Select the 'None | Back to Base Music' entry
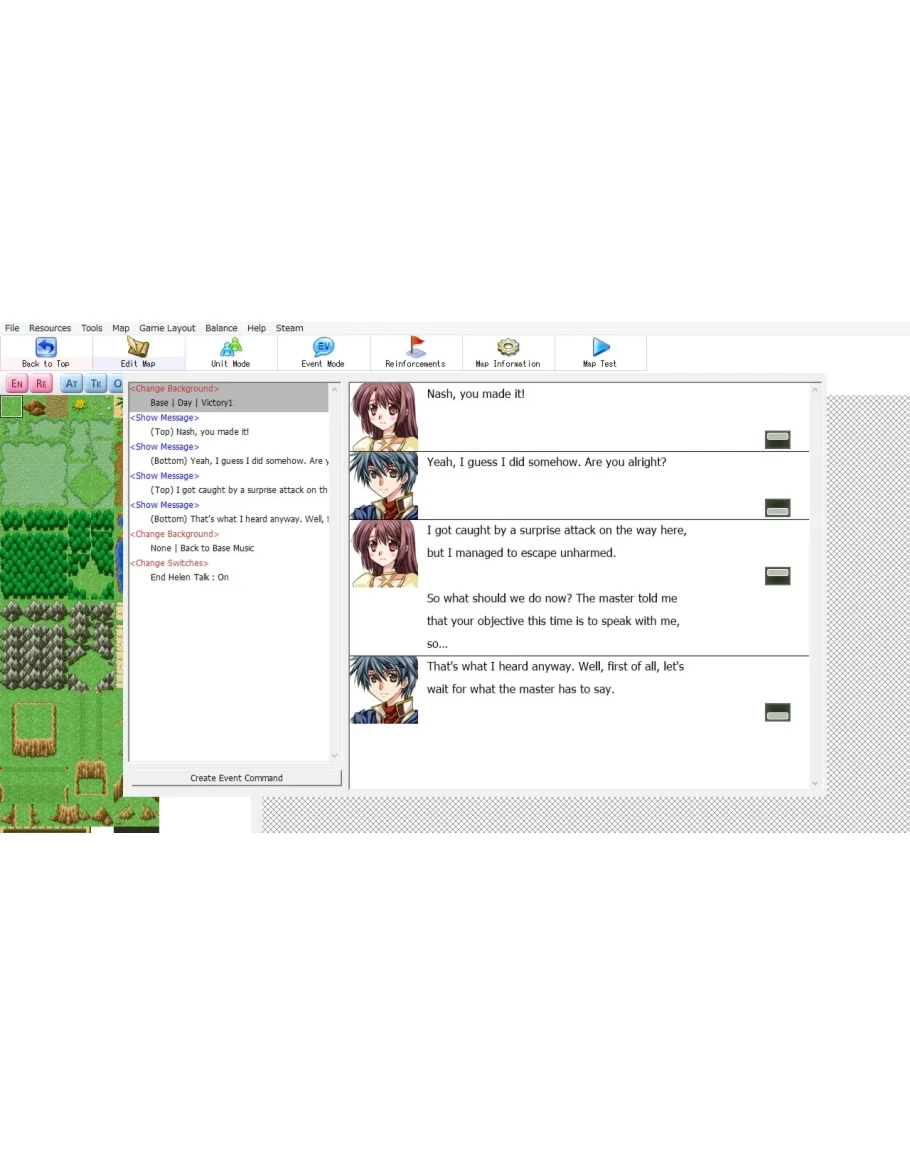The height and width of the screenshot is (1155, 910). (x=202, y=548)
